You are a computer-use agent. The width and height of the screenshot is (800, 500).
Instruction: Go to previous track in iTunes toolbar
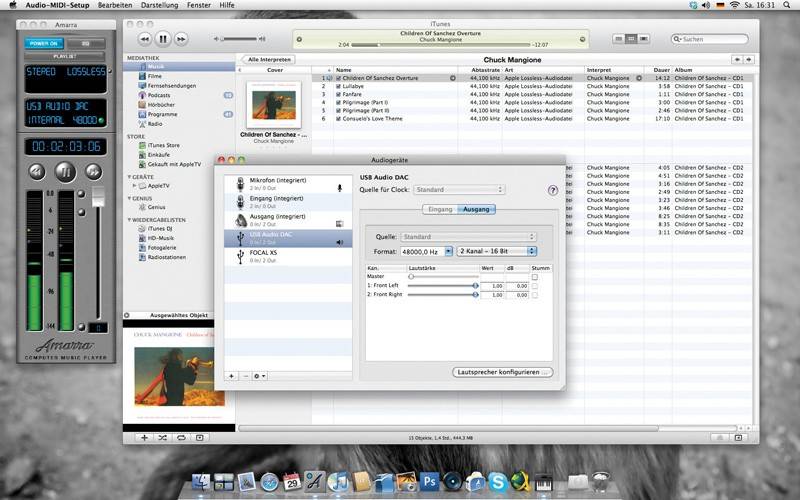pyautogui.click(x=145, y=39)
